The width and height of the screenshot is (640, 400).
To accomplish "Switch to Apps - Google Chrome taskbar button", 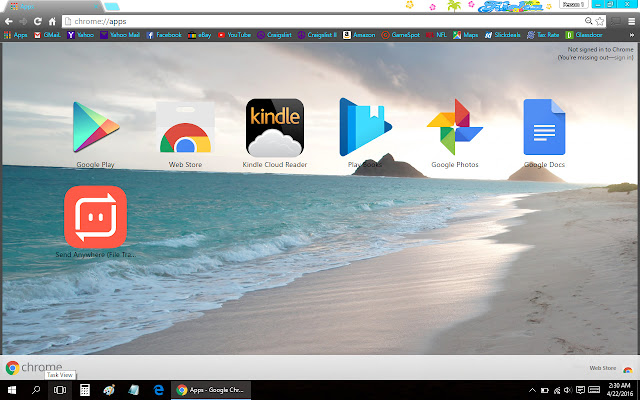I will click(x=211, y=390).
